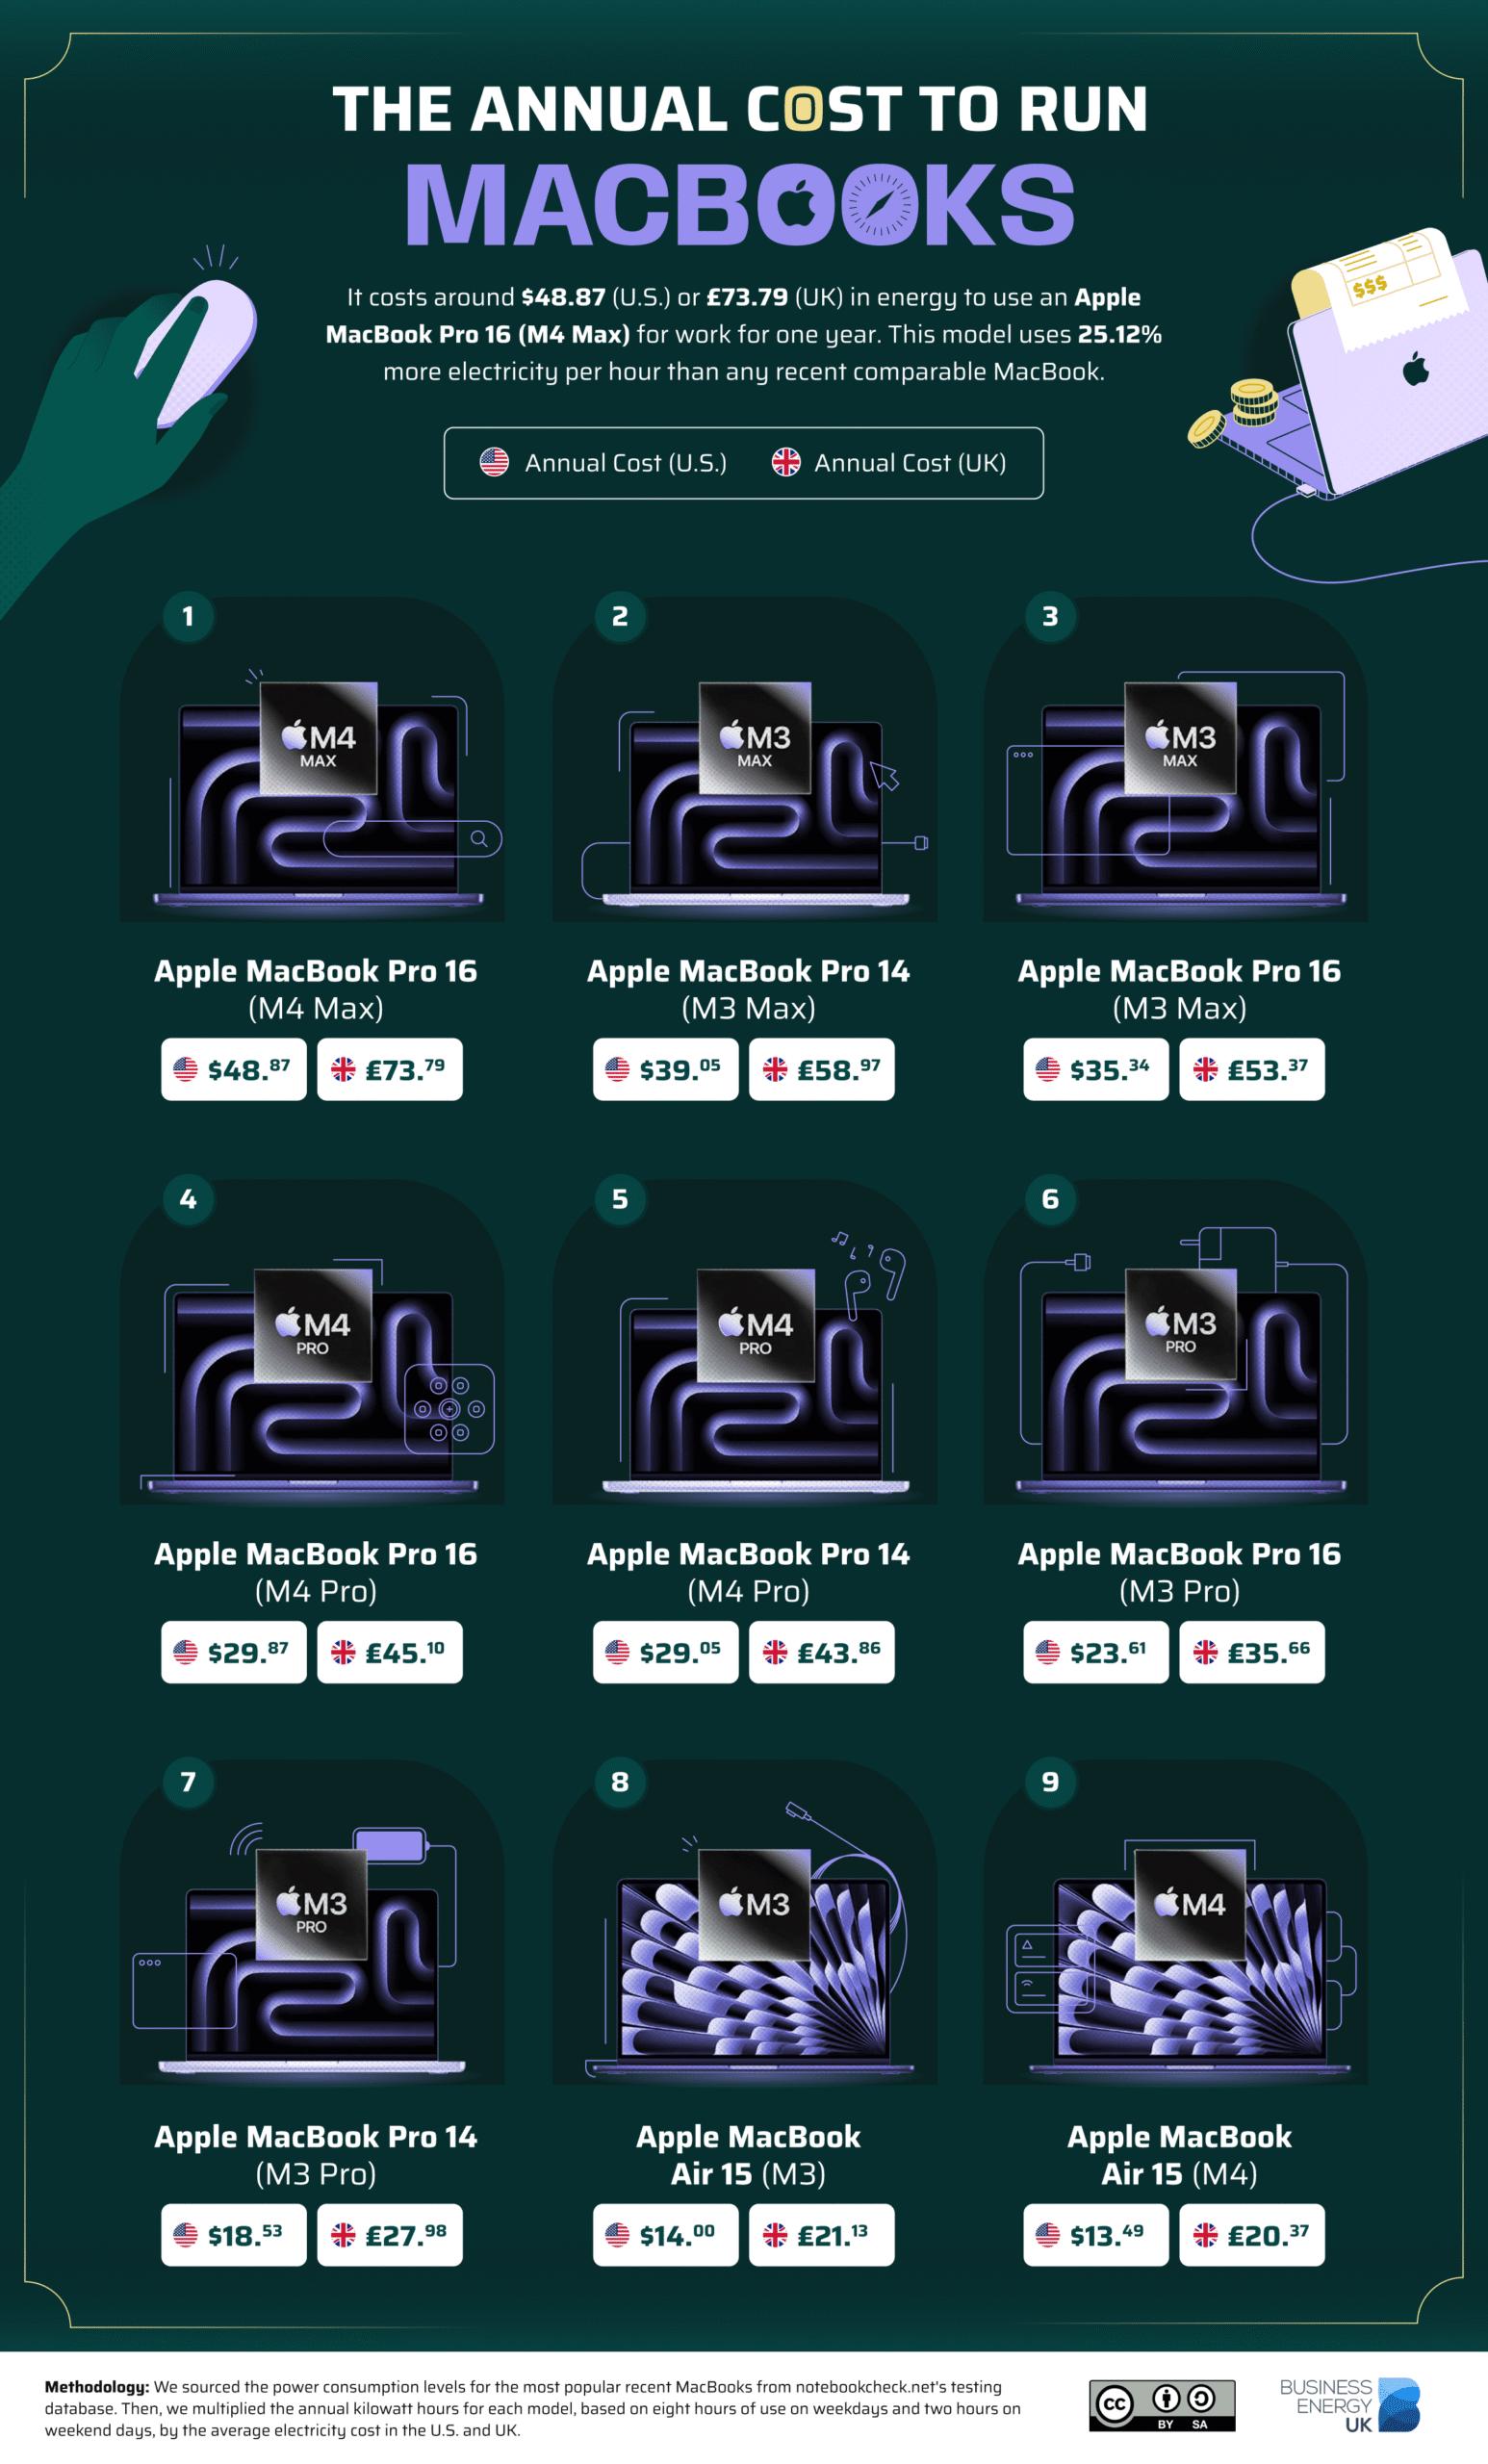Click the $13.49 price for MacBook Air 15 M4
The height and width of the screenshot is (2464, 1488).
[x=1096, y=2235]
